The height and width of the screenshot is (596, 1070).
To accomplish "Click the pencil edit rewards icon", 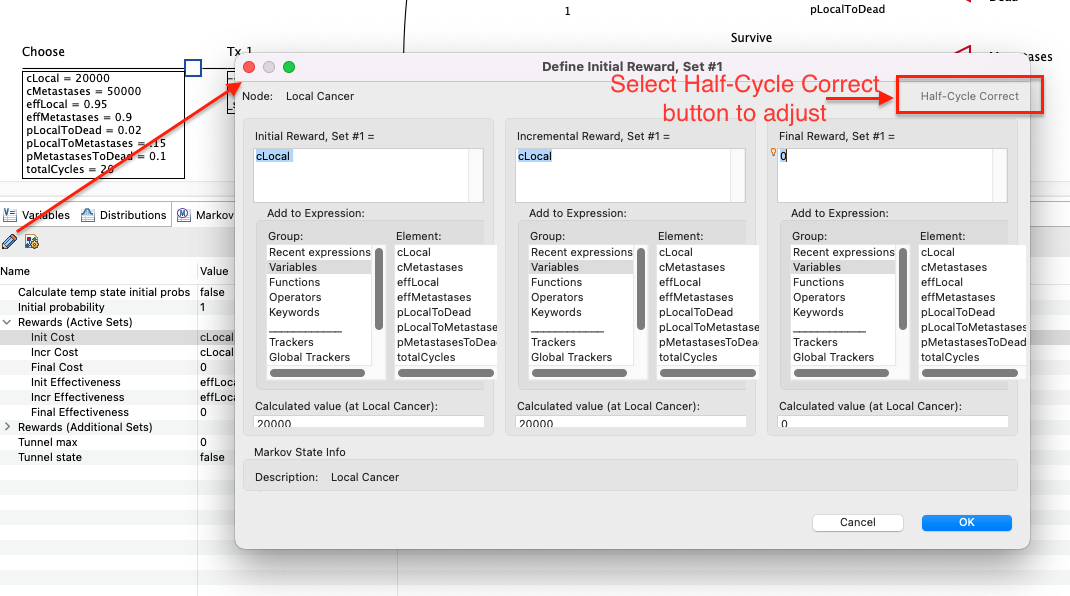I will coord(10,241).
